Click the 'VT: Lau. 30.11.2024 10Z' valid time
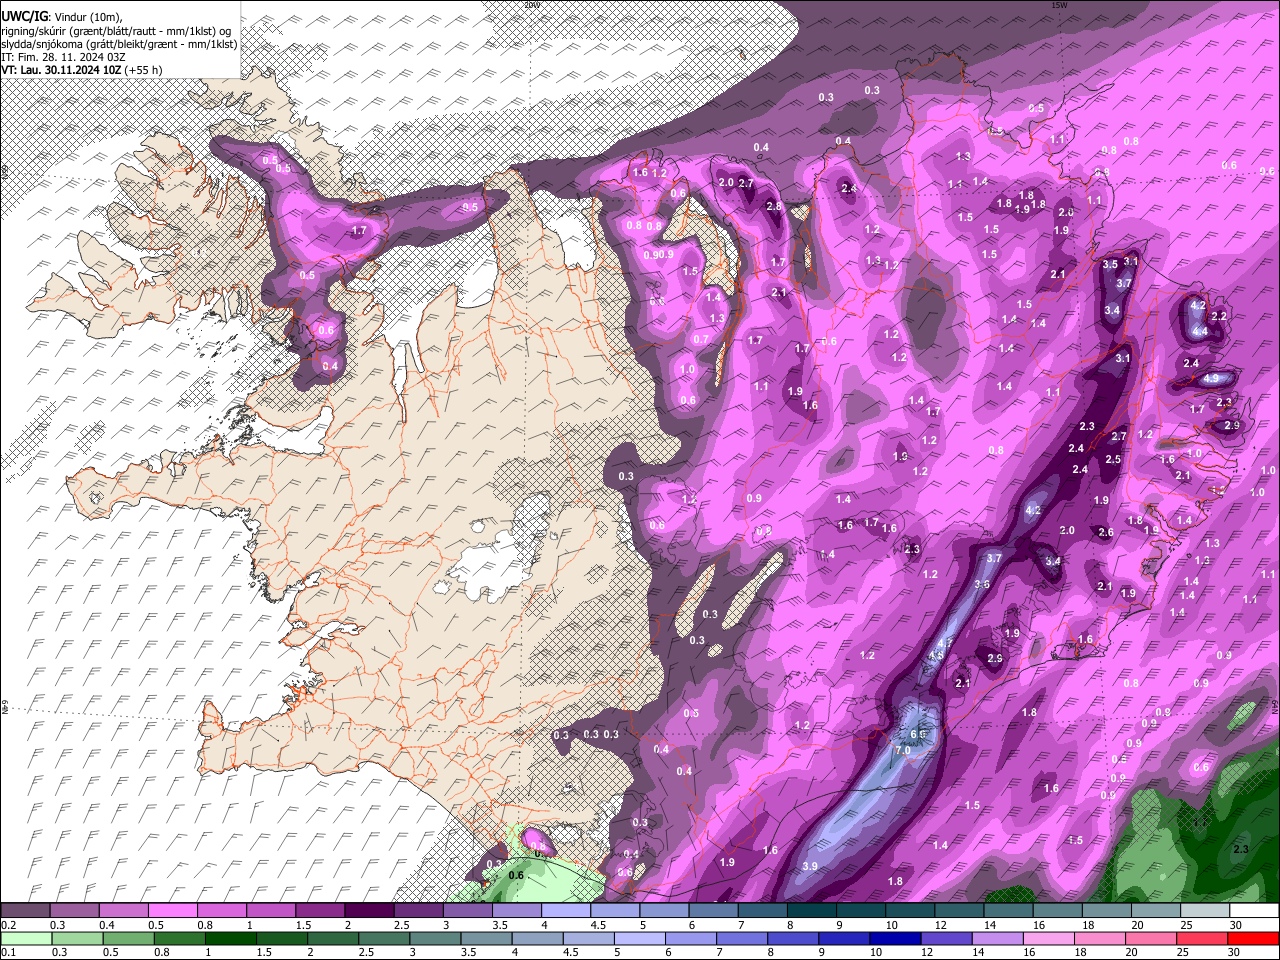The image size is (1280, 960). pyautogui.click(x=62, y=70)
